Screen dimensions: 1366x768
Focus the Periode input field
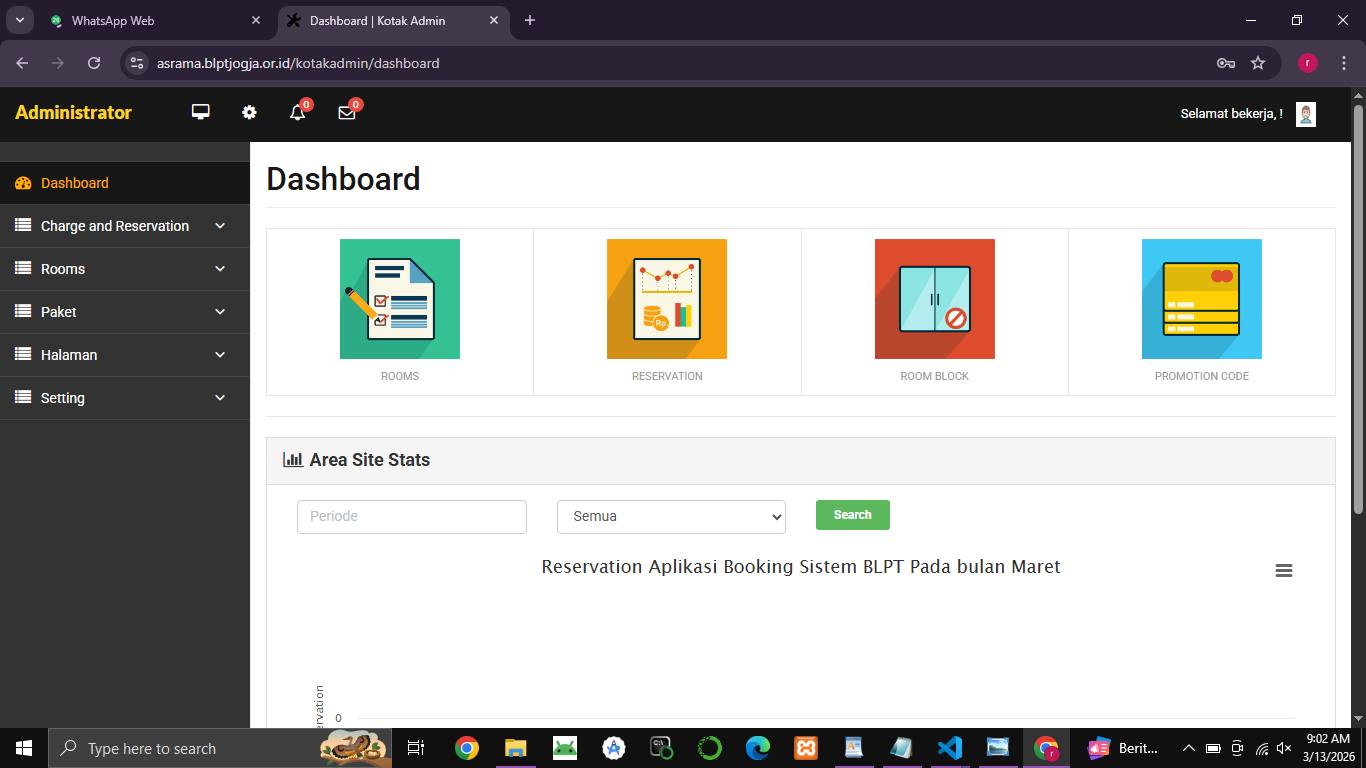(411, 517)
